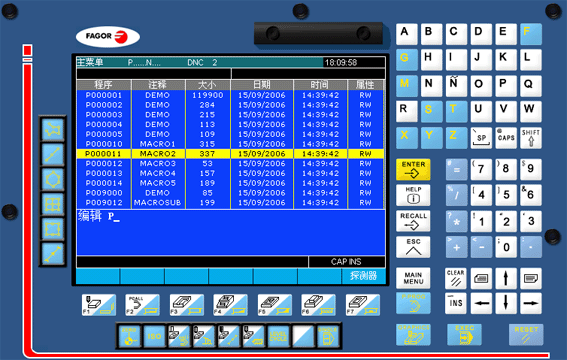
Task: Toggle the INS insert mode key
Action: point(456,303)
